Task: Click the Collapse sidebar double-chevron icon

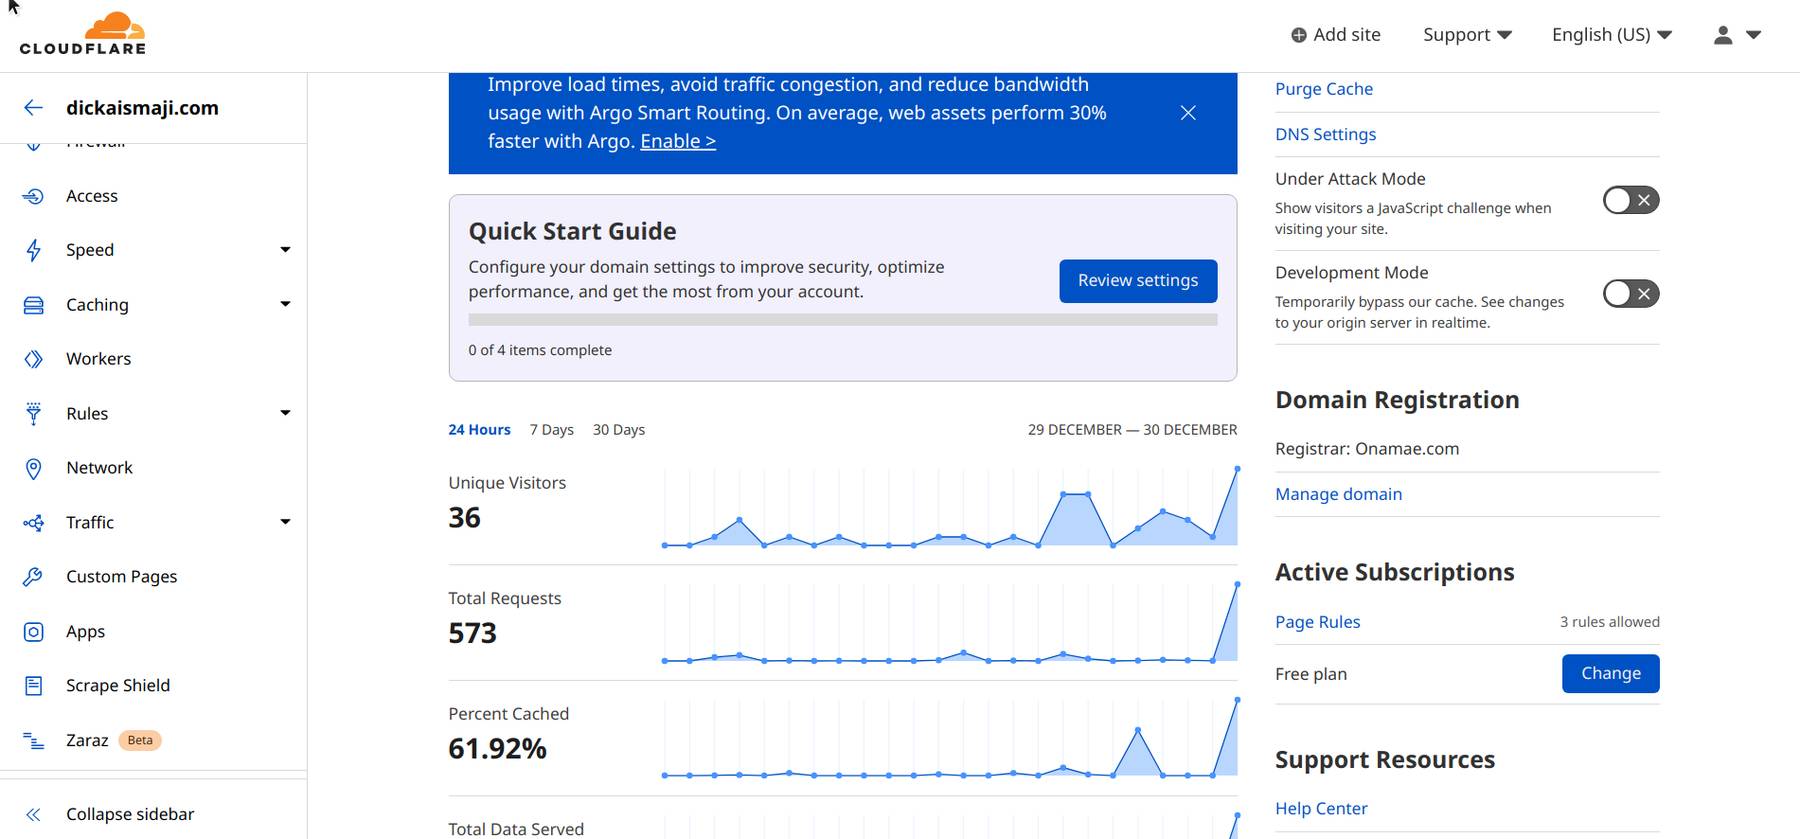Action: pyautogui.click(x=33, y=815)
